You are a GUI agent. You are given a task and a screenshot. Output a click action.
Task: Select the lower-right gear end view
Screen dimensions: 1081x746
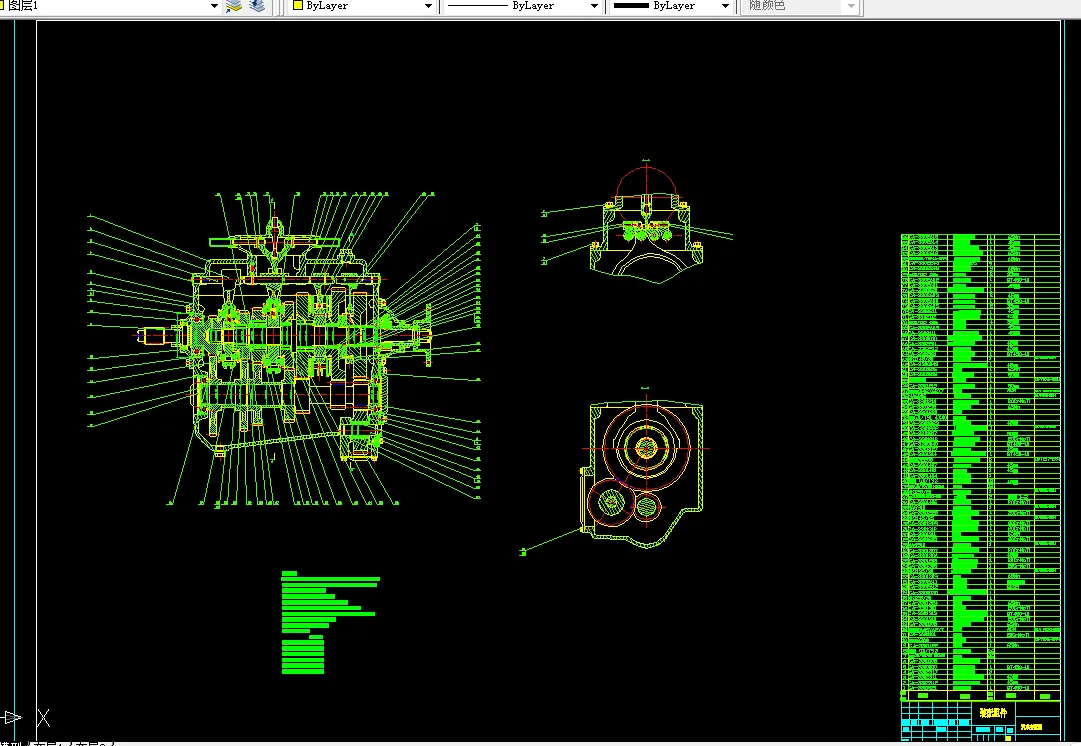(x=645, y=469)
